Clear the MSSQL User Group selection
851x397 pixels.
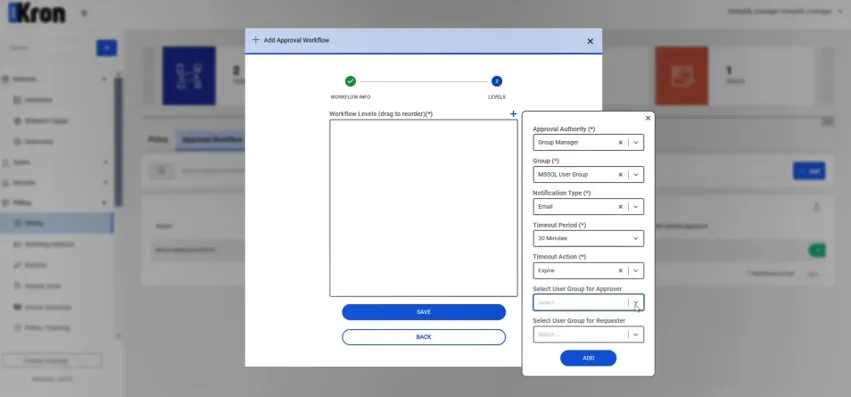click(x=620, y=175)
